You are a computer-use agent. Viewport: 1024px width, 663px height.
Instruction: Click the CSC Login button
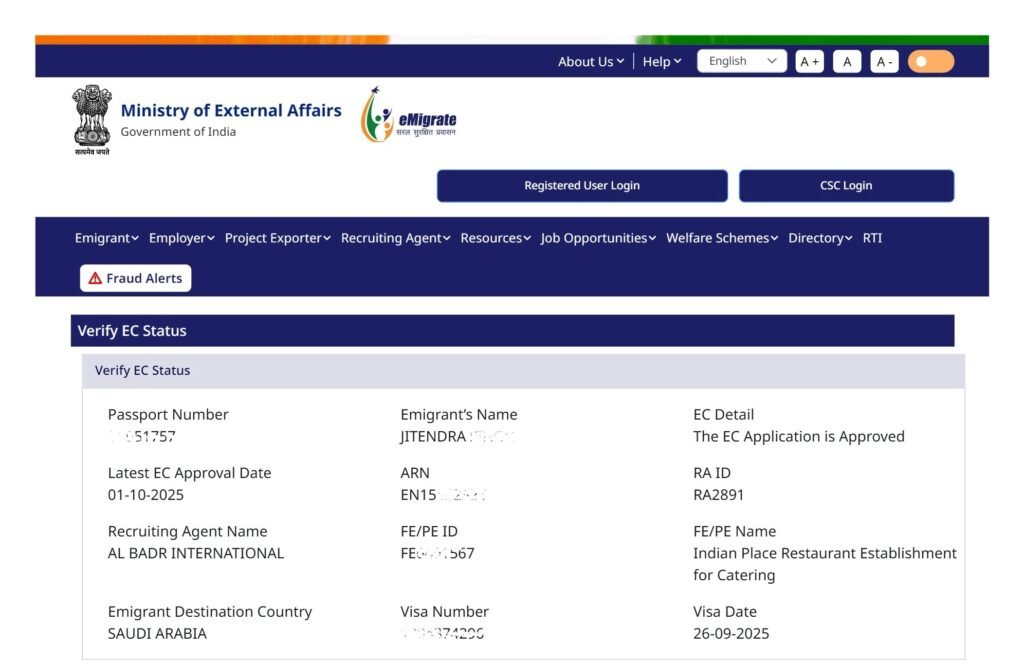[x=846, y=186]
